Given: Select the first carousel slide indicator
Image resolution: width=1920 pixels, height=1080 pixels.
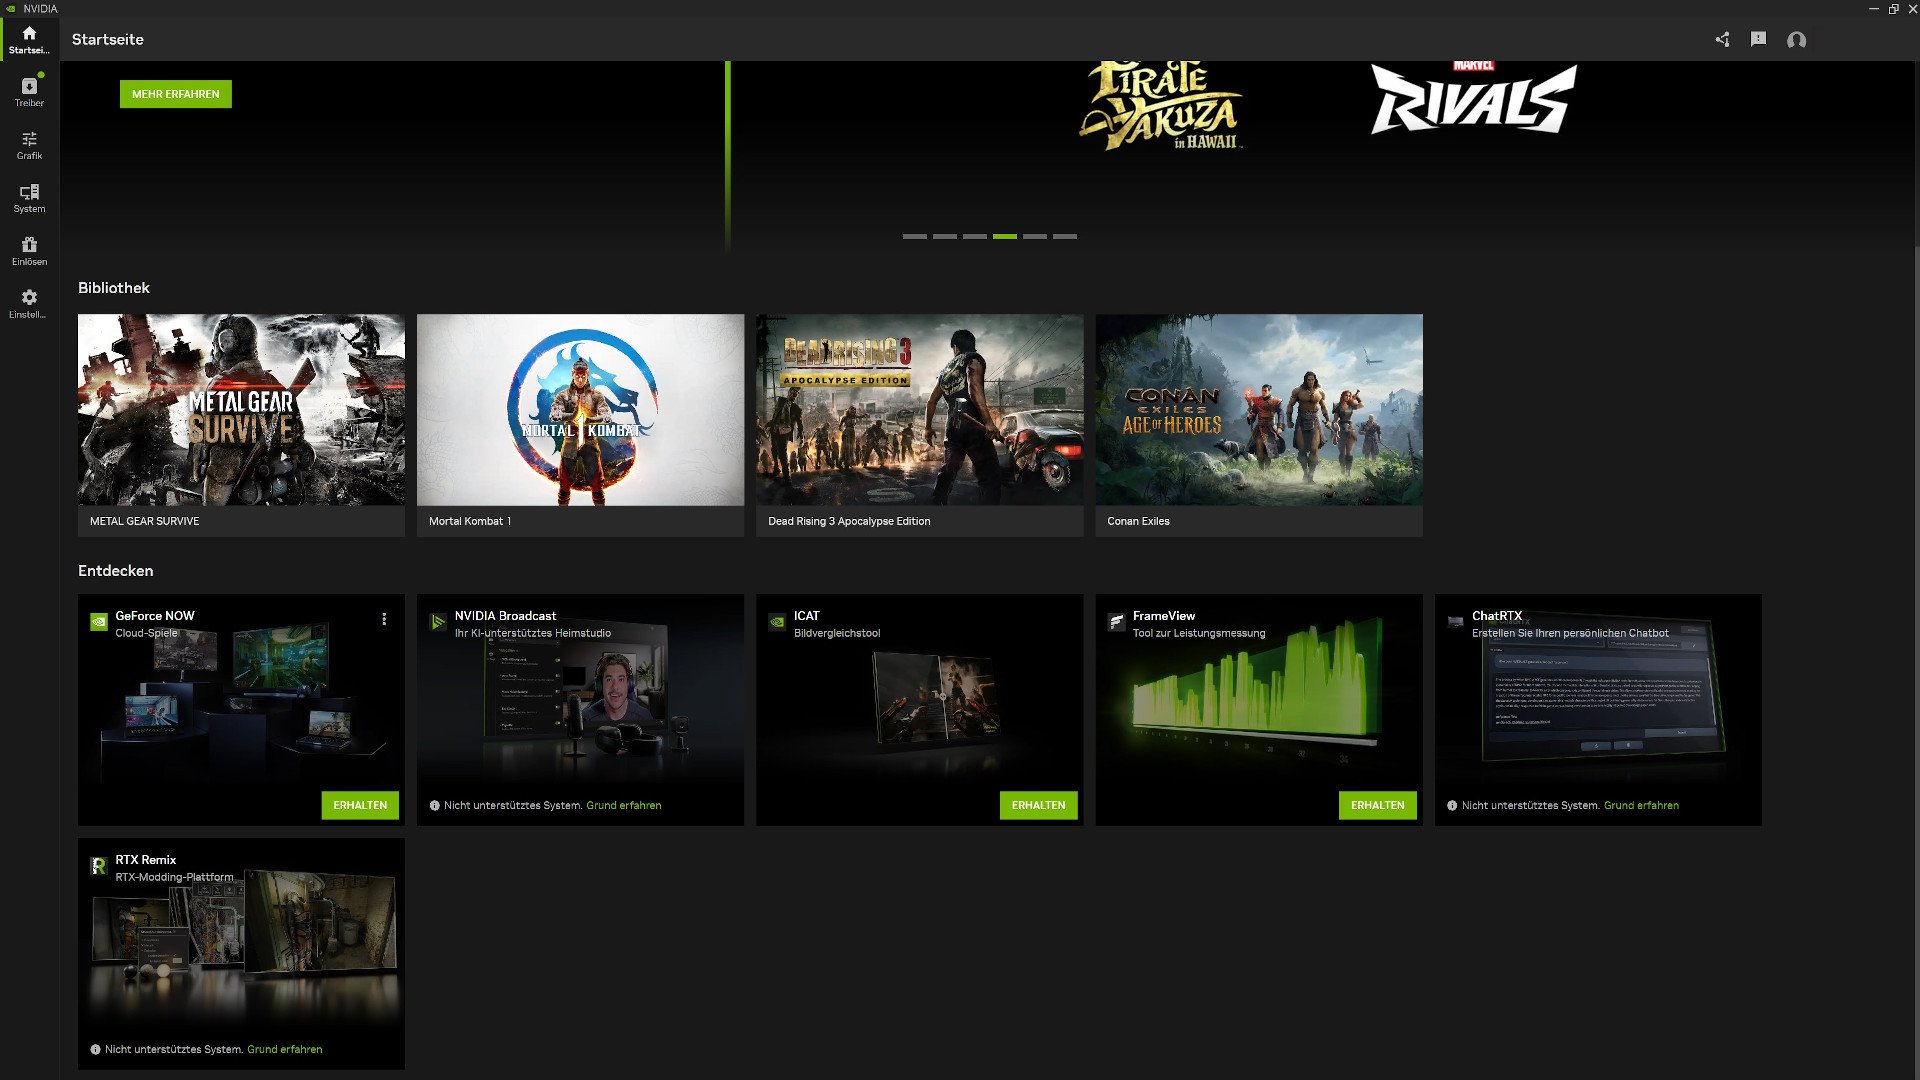Looking at the screenshot, I should click(914, 236).
